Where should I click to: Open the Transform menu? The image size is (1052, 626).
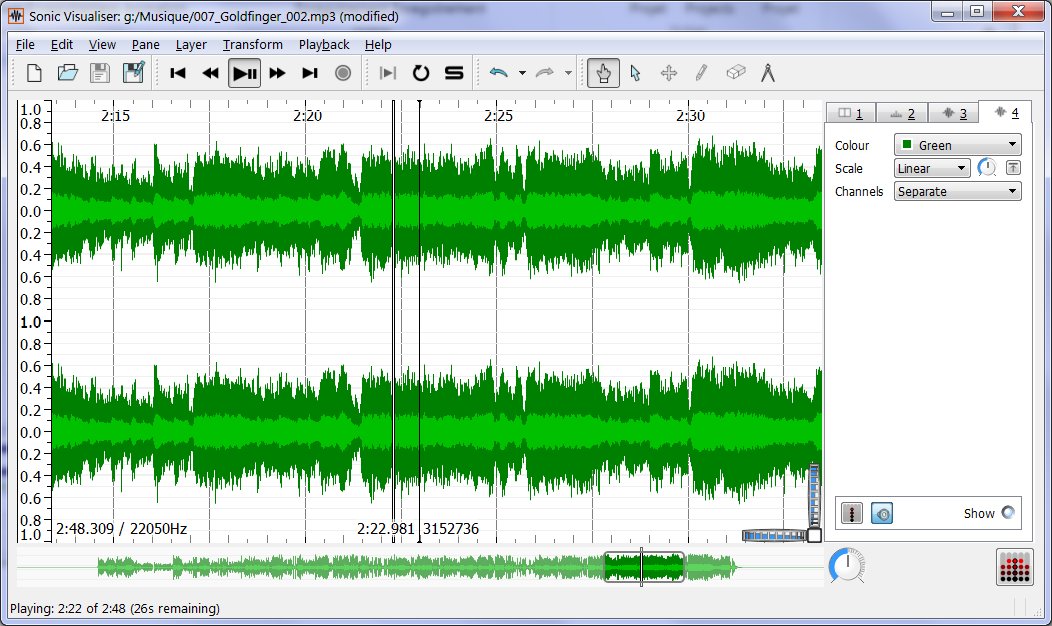[253, 45]
